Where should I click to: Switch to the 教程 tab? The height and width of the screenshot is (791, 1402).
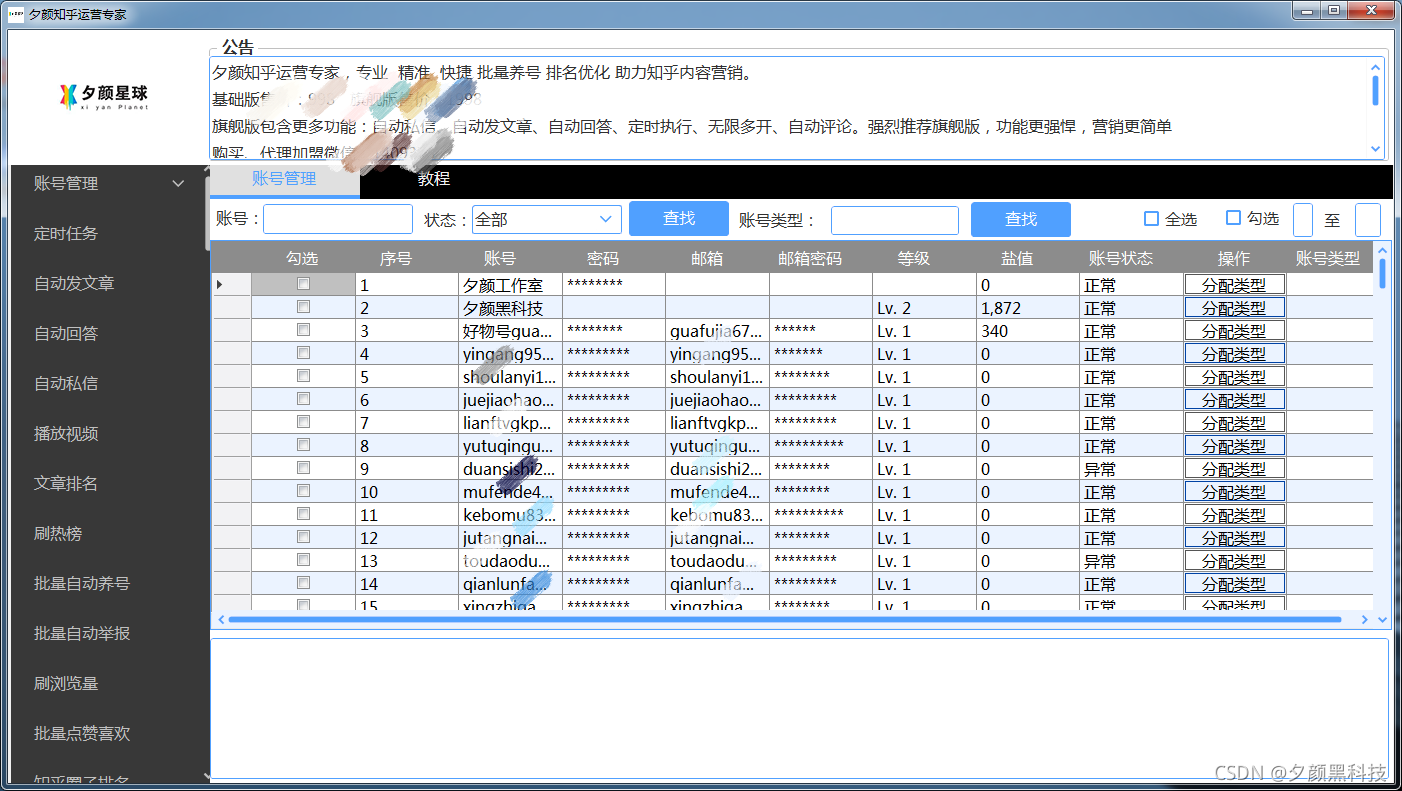[434, 179]
